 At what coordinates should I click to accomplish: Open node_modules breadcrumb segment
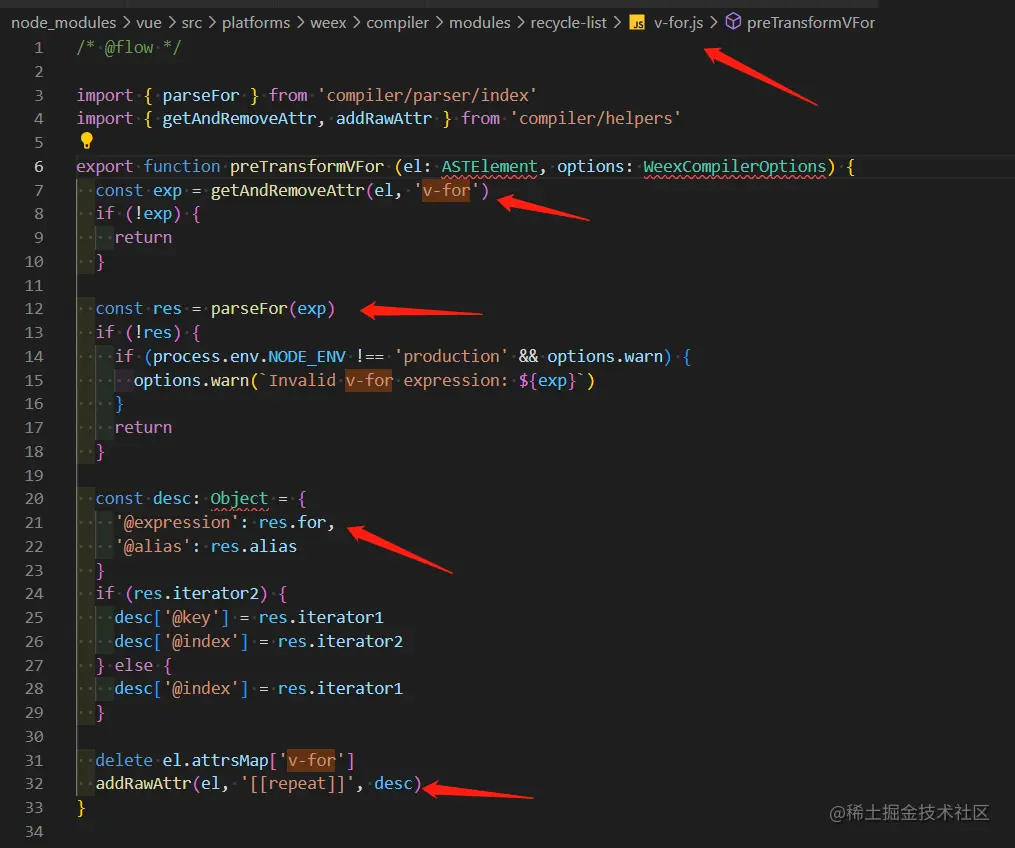pyautogui.click(x=63, y=23)
